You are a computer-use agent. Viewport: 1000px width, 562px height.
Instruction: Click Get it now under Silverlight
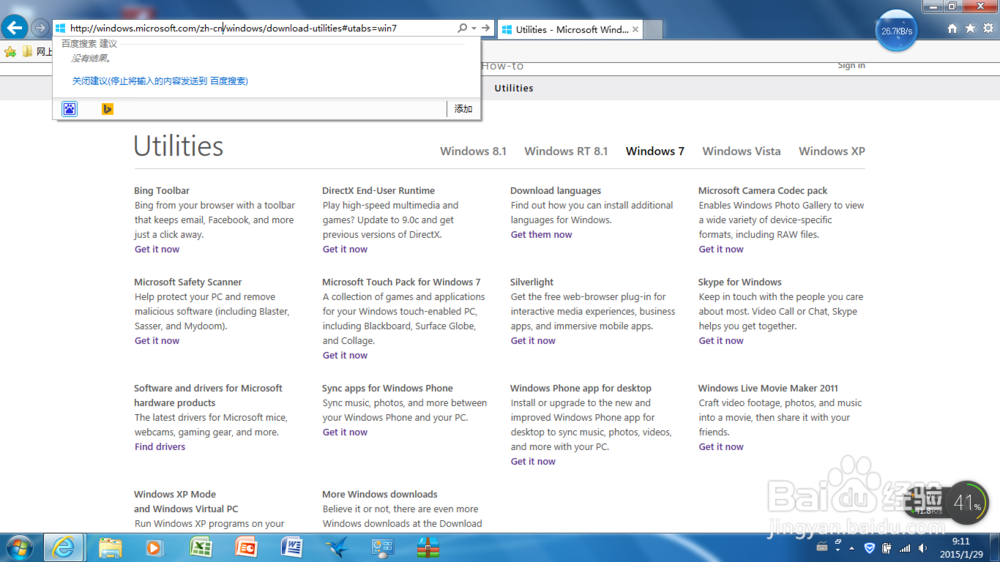(533, 341)
